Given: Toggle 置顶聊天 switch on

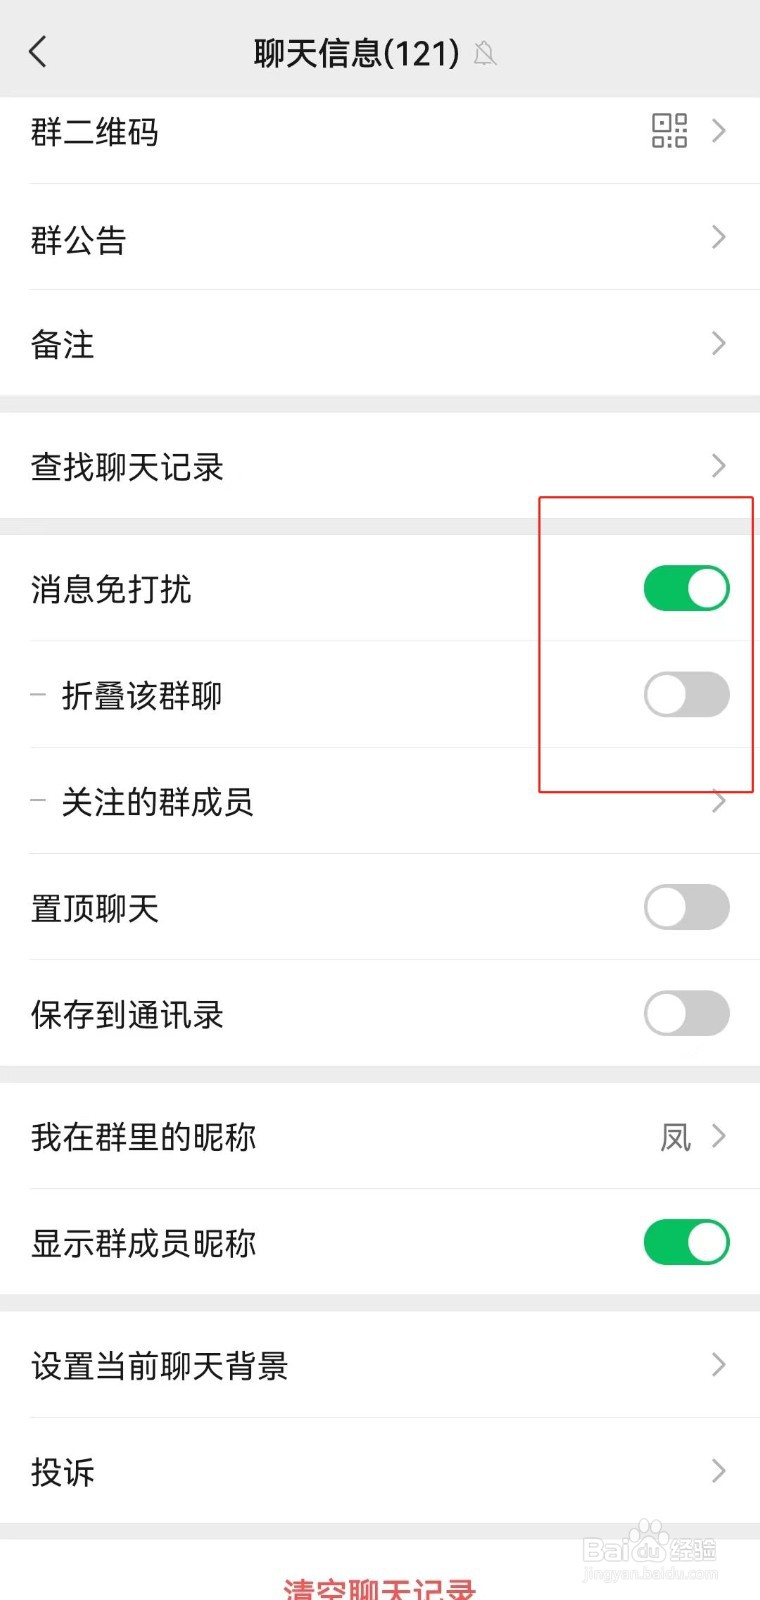Looking at the screenshot, I should click(x=686, y=907).
